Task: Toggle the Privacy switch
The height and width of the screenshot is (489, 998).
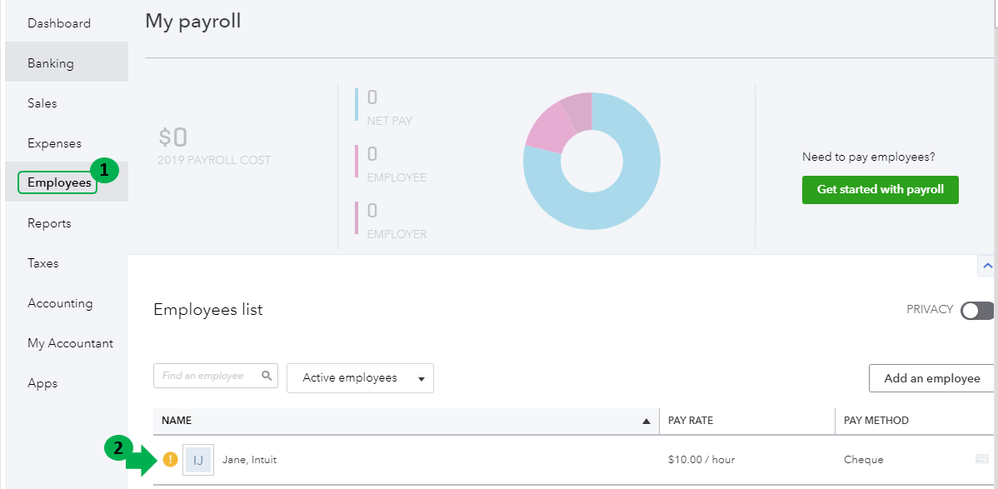Action: tap(977, 311)
